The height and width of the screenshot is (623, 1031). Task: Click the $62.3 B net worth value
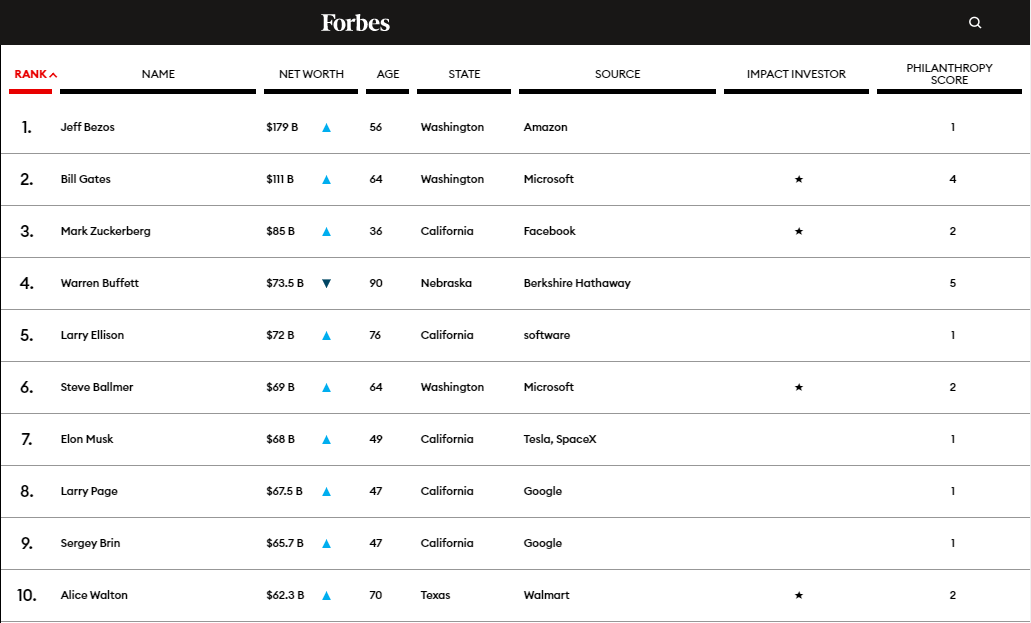(285, 595)
